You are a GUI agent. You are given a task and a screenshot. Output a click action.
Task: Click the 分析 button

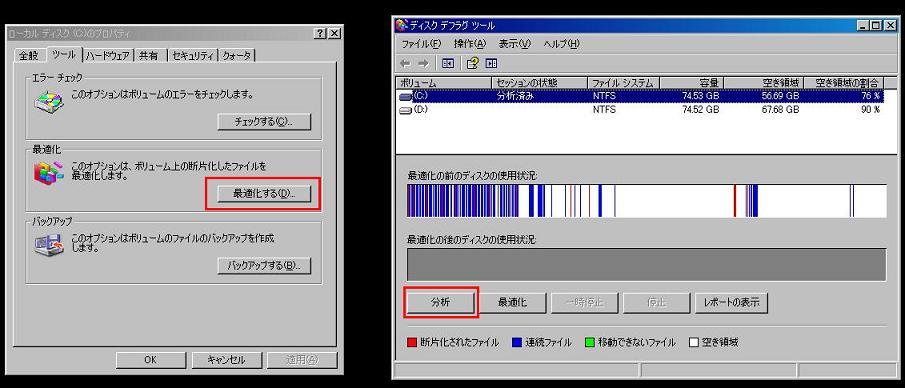click(441, 302)
